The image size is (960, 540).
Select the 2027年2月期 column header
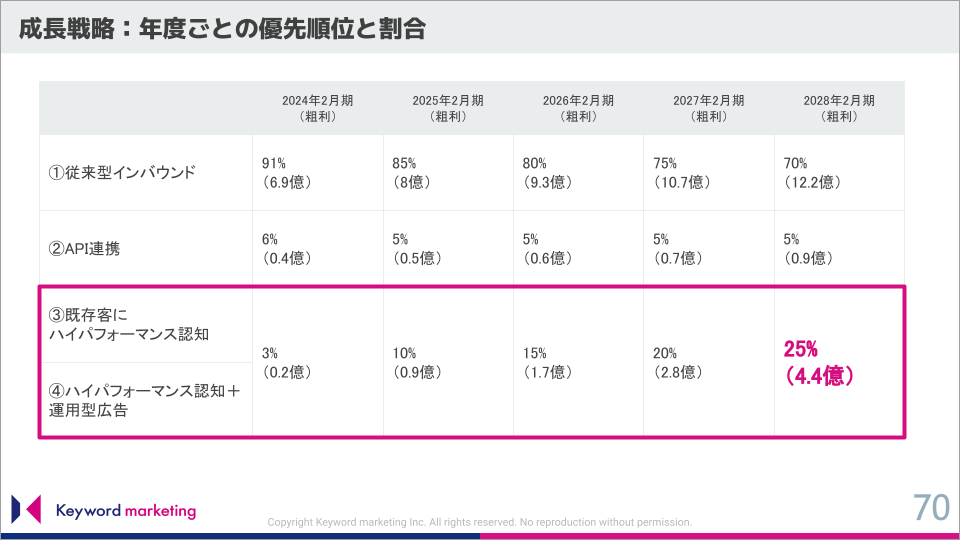click(x=708, y=108)
